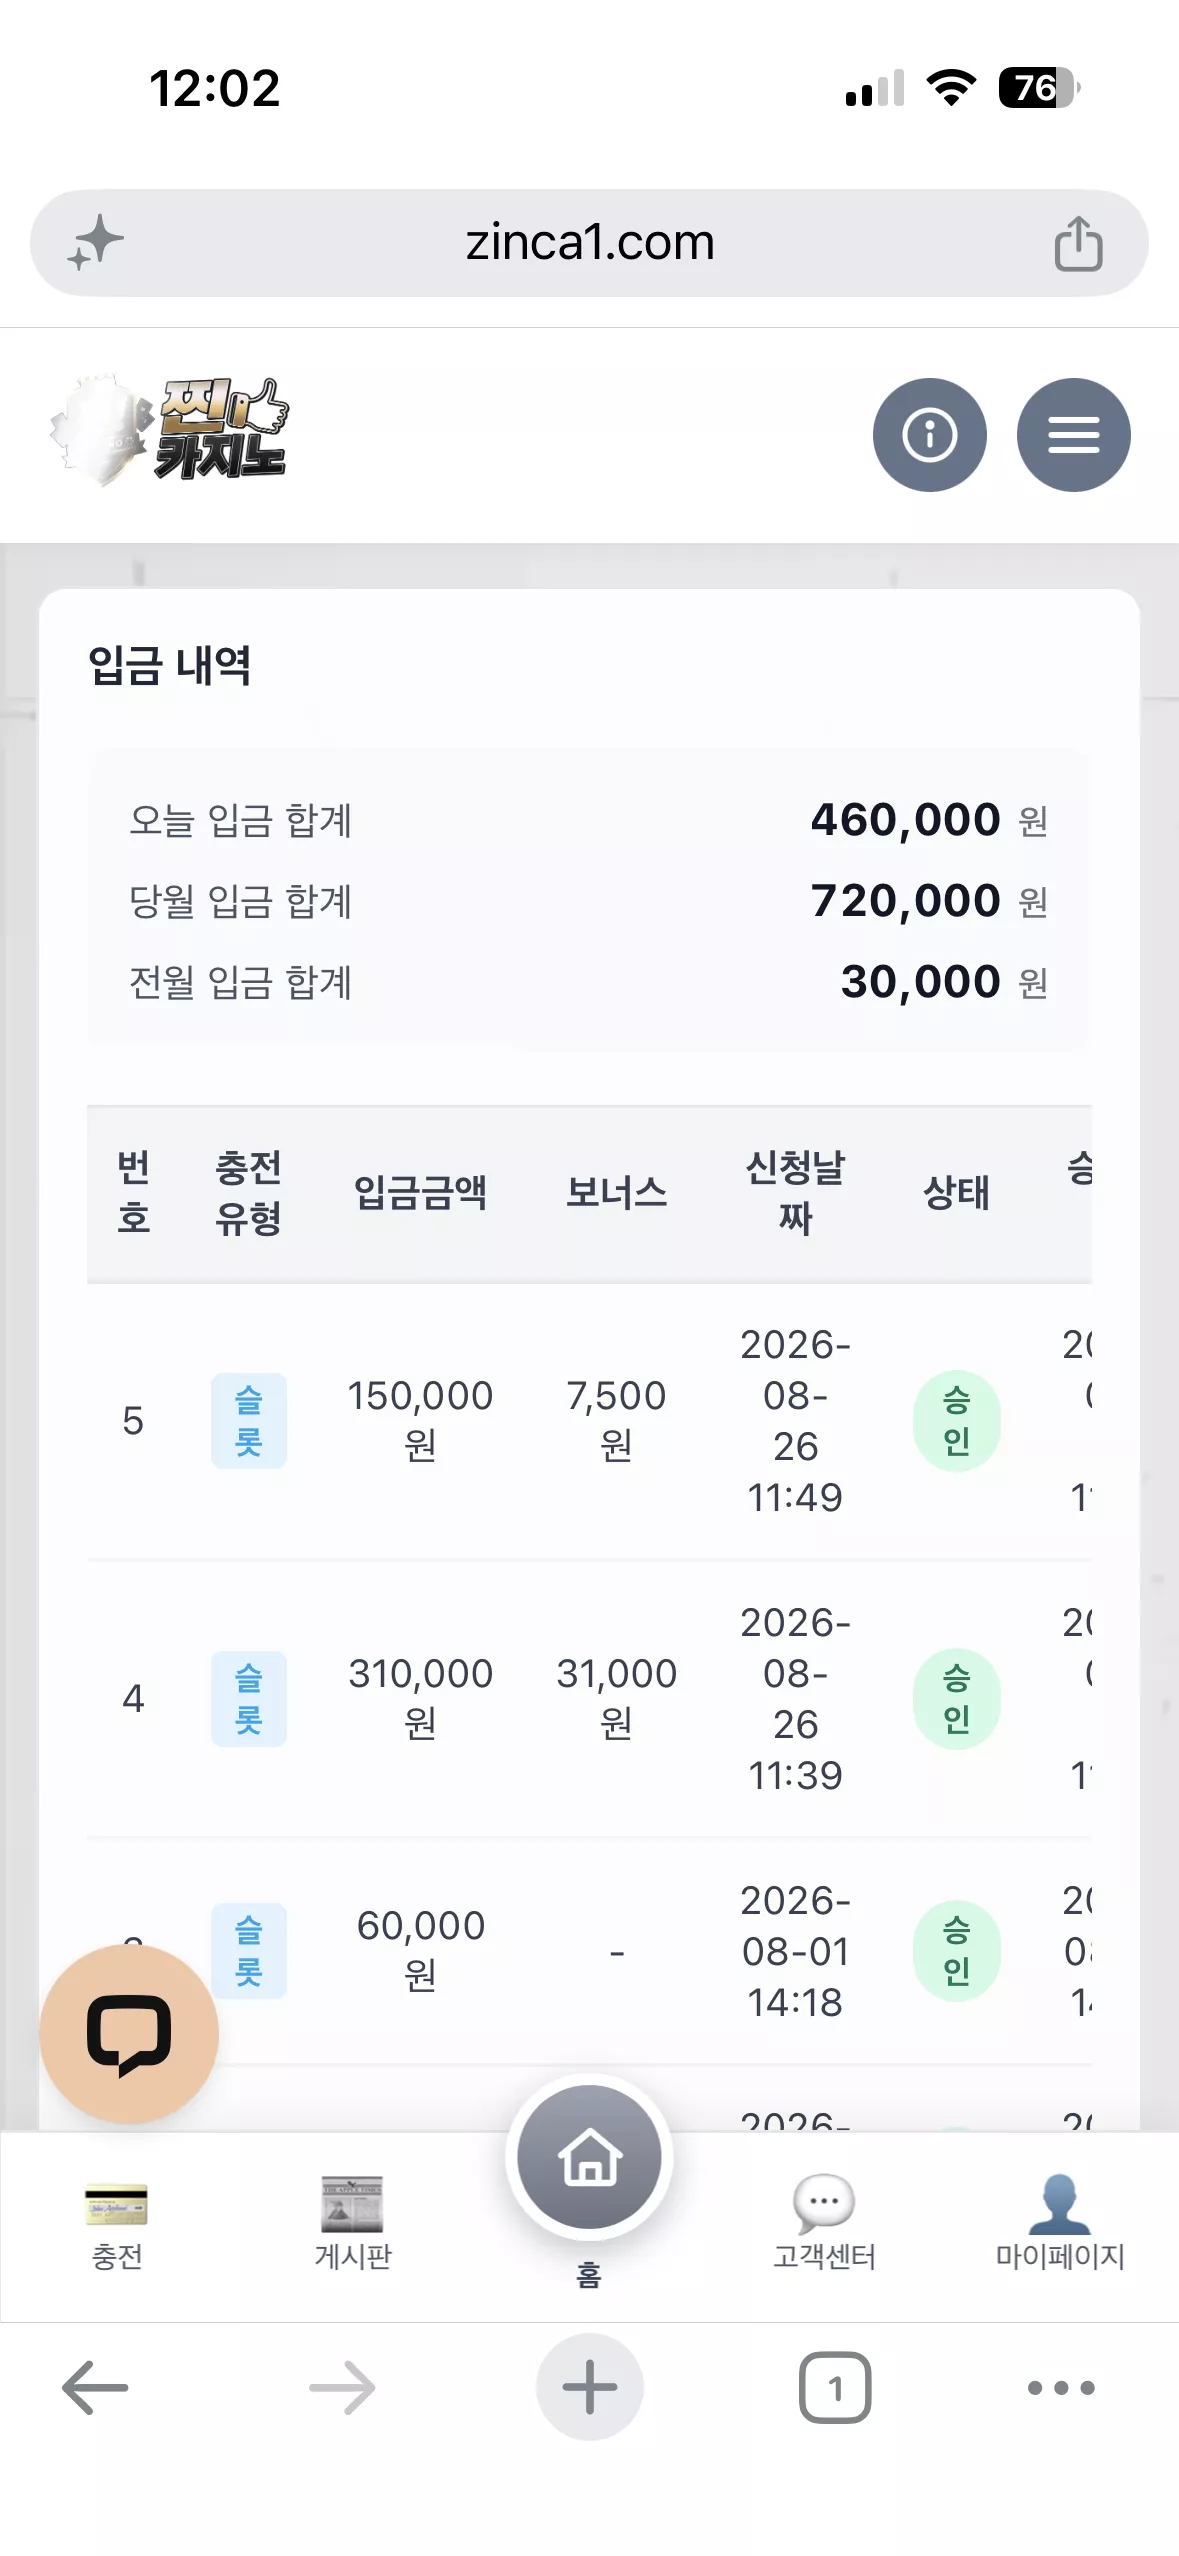Screen dimensions: 1179x2556
Task: Show open tabs counter
Action: tap(835, 2388)
